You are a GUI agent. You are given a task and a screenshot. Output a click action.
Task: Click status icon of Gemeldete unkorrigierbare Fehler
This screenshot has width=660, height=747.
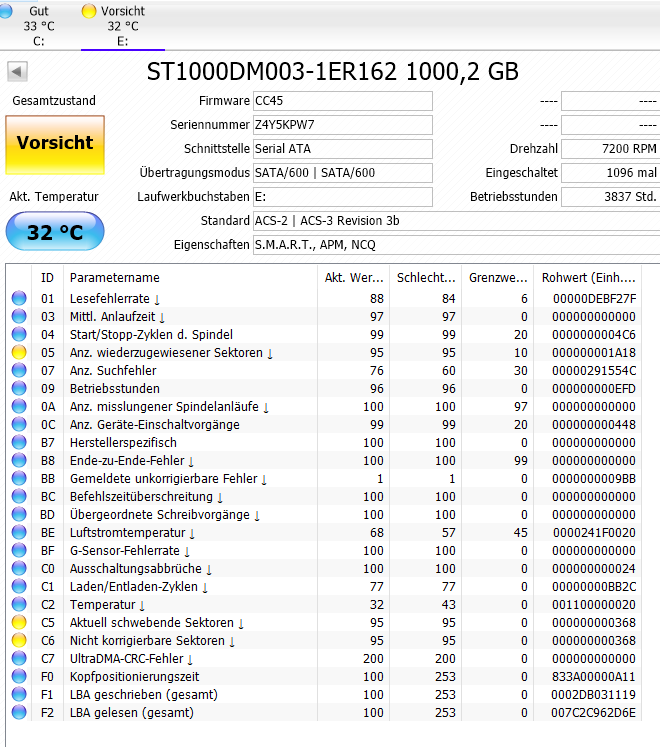click(19, 478)
